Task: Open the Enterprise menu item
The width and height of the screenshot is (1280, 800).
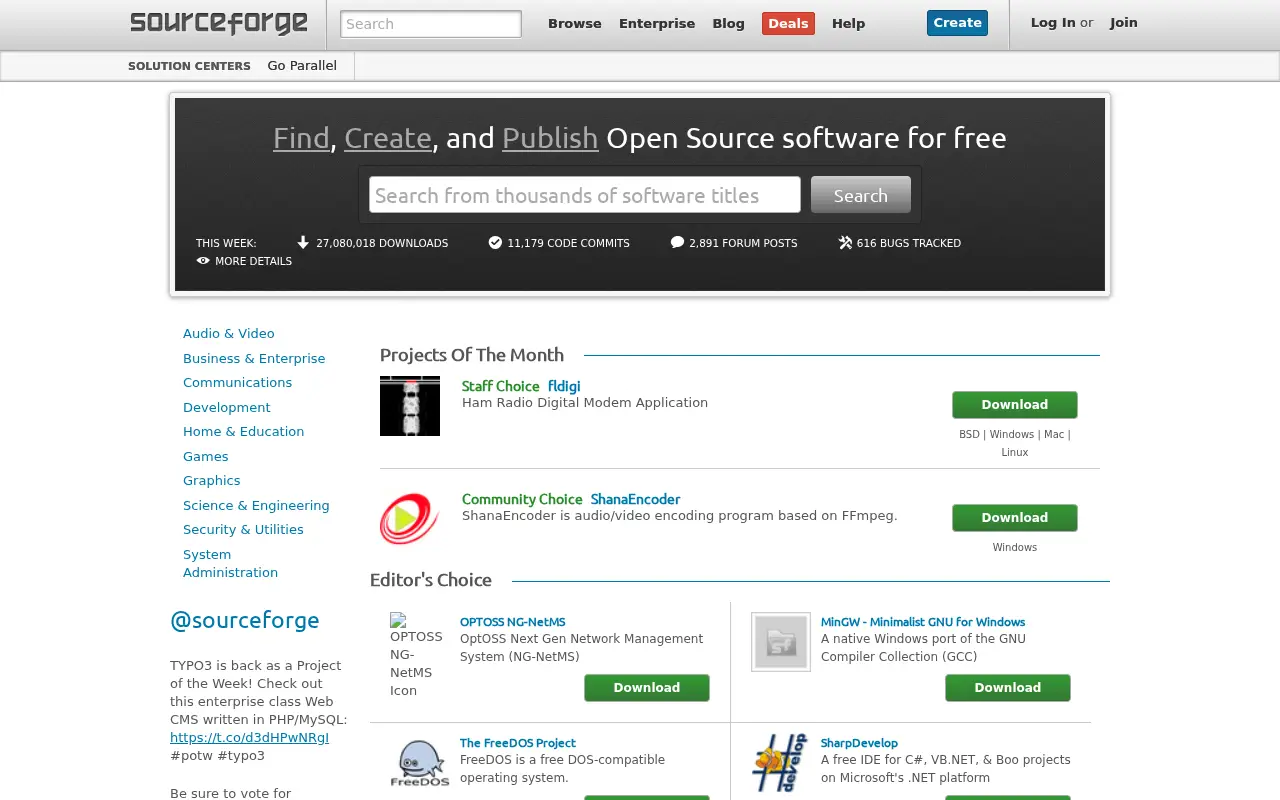Action: click(x=657, y=24)
